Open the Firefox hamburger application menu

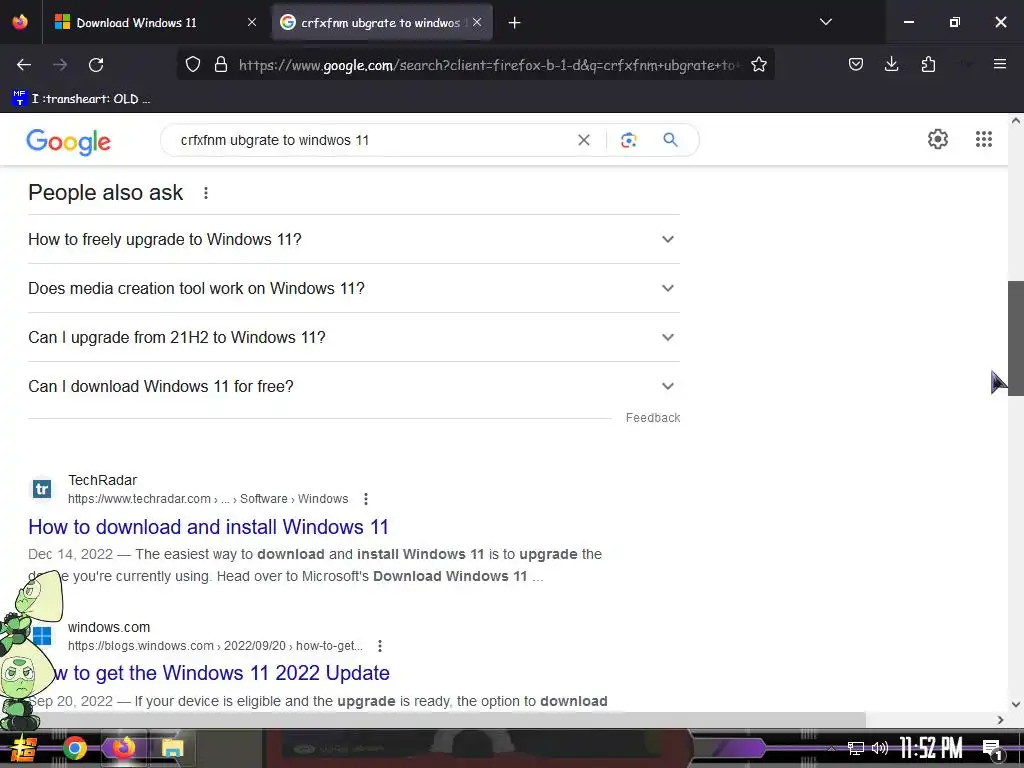click(999, 64)
